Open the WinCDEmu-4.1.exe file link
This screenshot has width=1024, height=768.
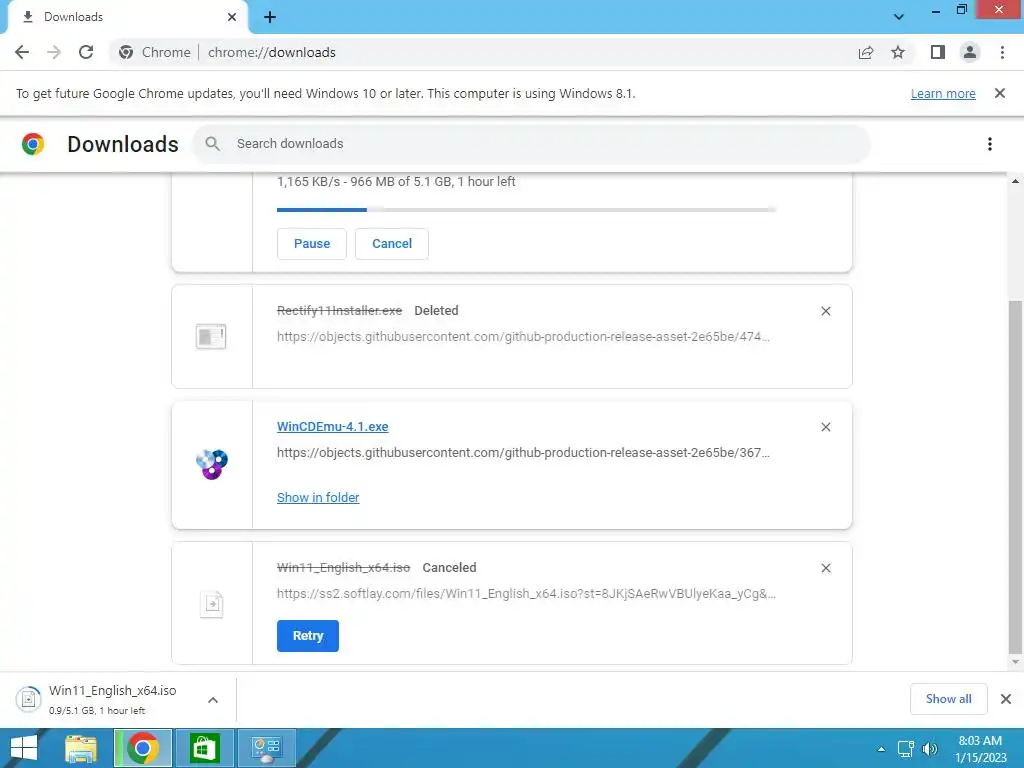coord(332,426)
